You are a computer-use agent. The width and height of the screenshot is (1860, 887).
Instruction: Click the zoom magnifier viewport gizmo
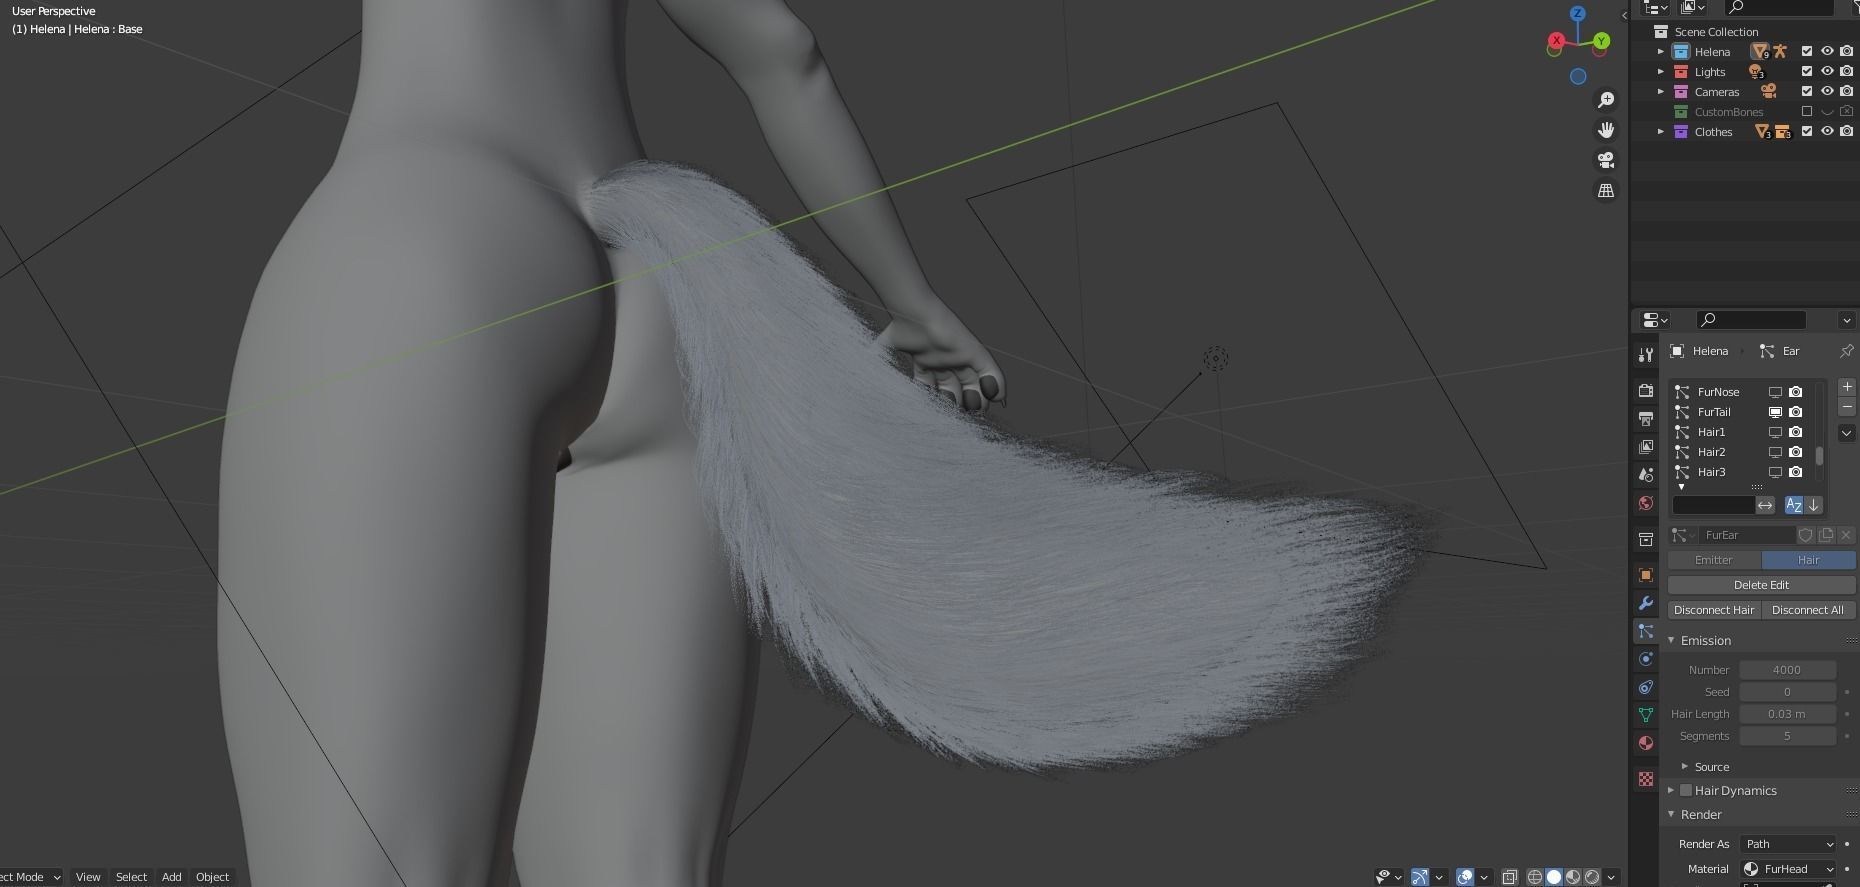click(1606, 100)
